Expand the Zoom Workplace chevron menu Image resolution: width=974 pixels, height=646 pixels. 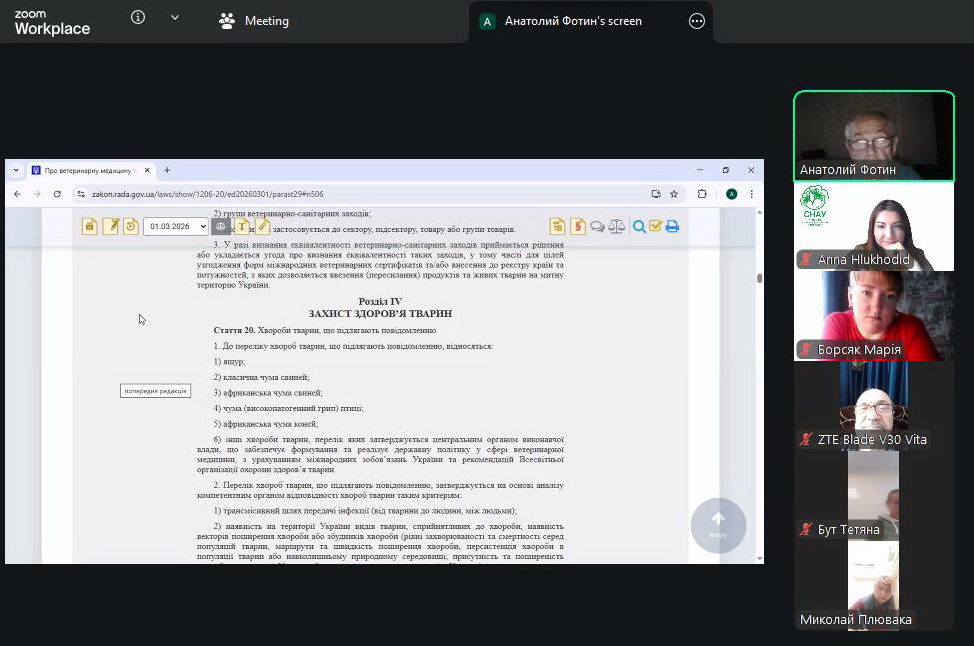click(175, 17)
